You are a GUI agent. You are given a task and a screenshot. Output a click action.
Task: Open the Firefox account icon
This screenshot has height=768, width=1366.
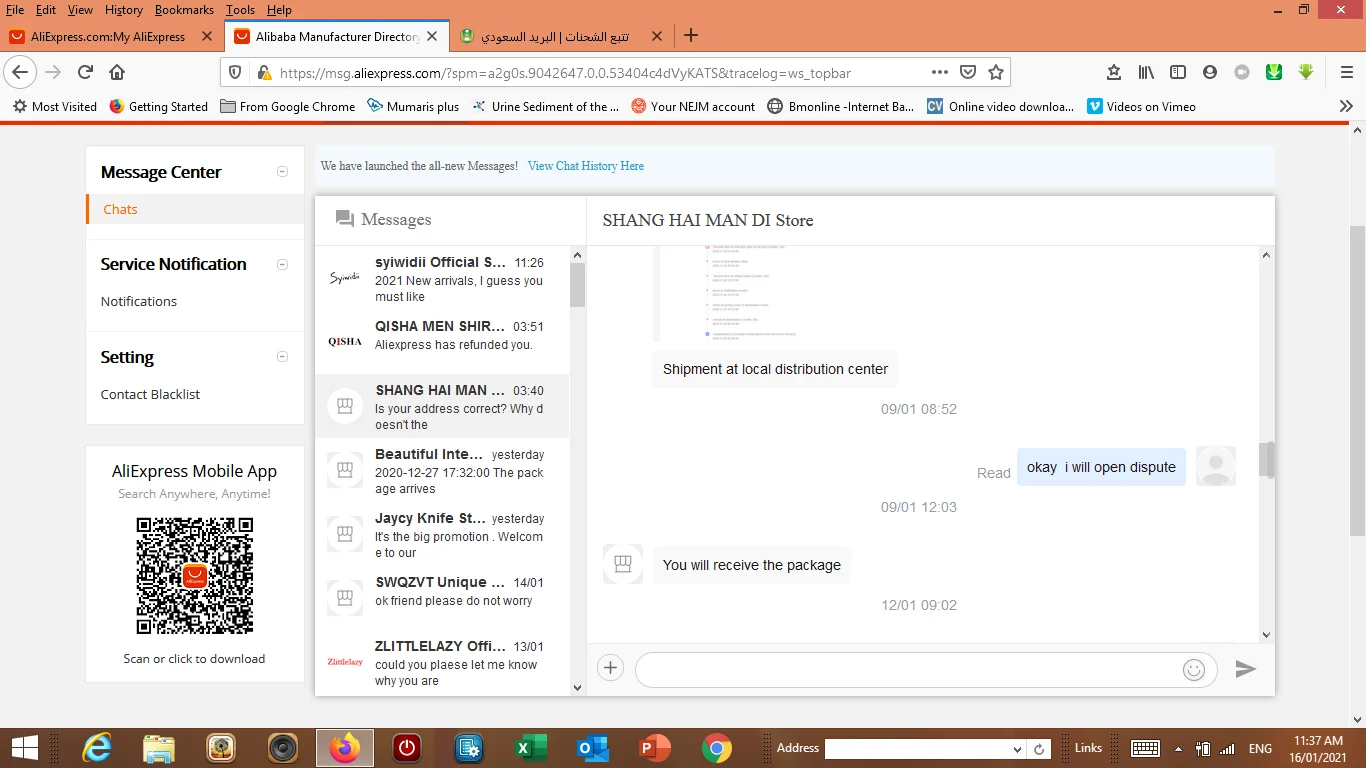coord(1210,72)
